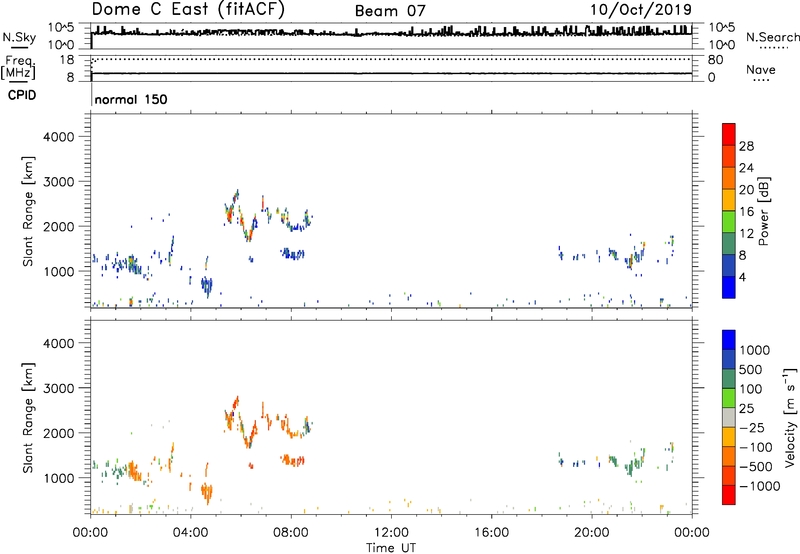
Task: Click the "Nave" legend label
Action: click(761, 69)
